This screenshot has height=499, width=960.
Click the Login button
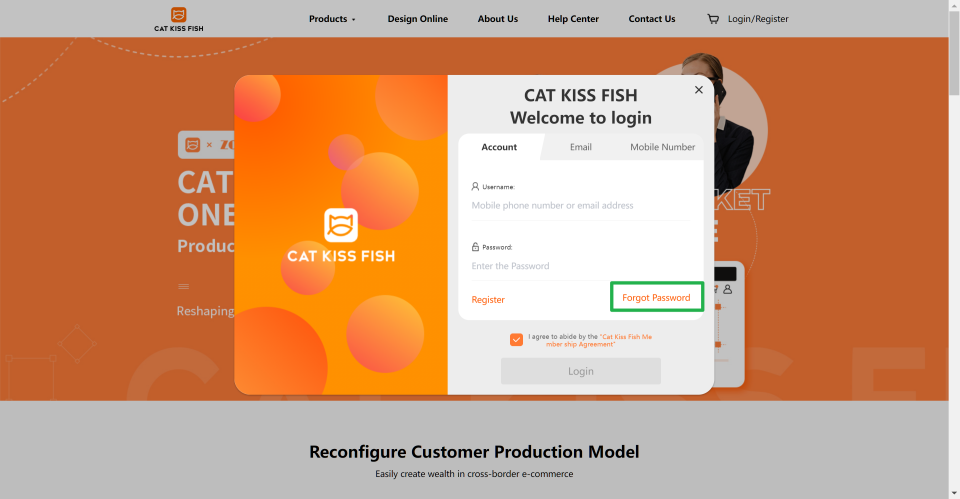point(580,371)
